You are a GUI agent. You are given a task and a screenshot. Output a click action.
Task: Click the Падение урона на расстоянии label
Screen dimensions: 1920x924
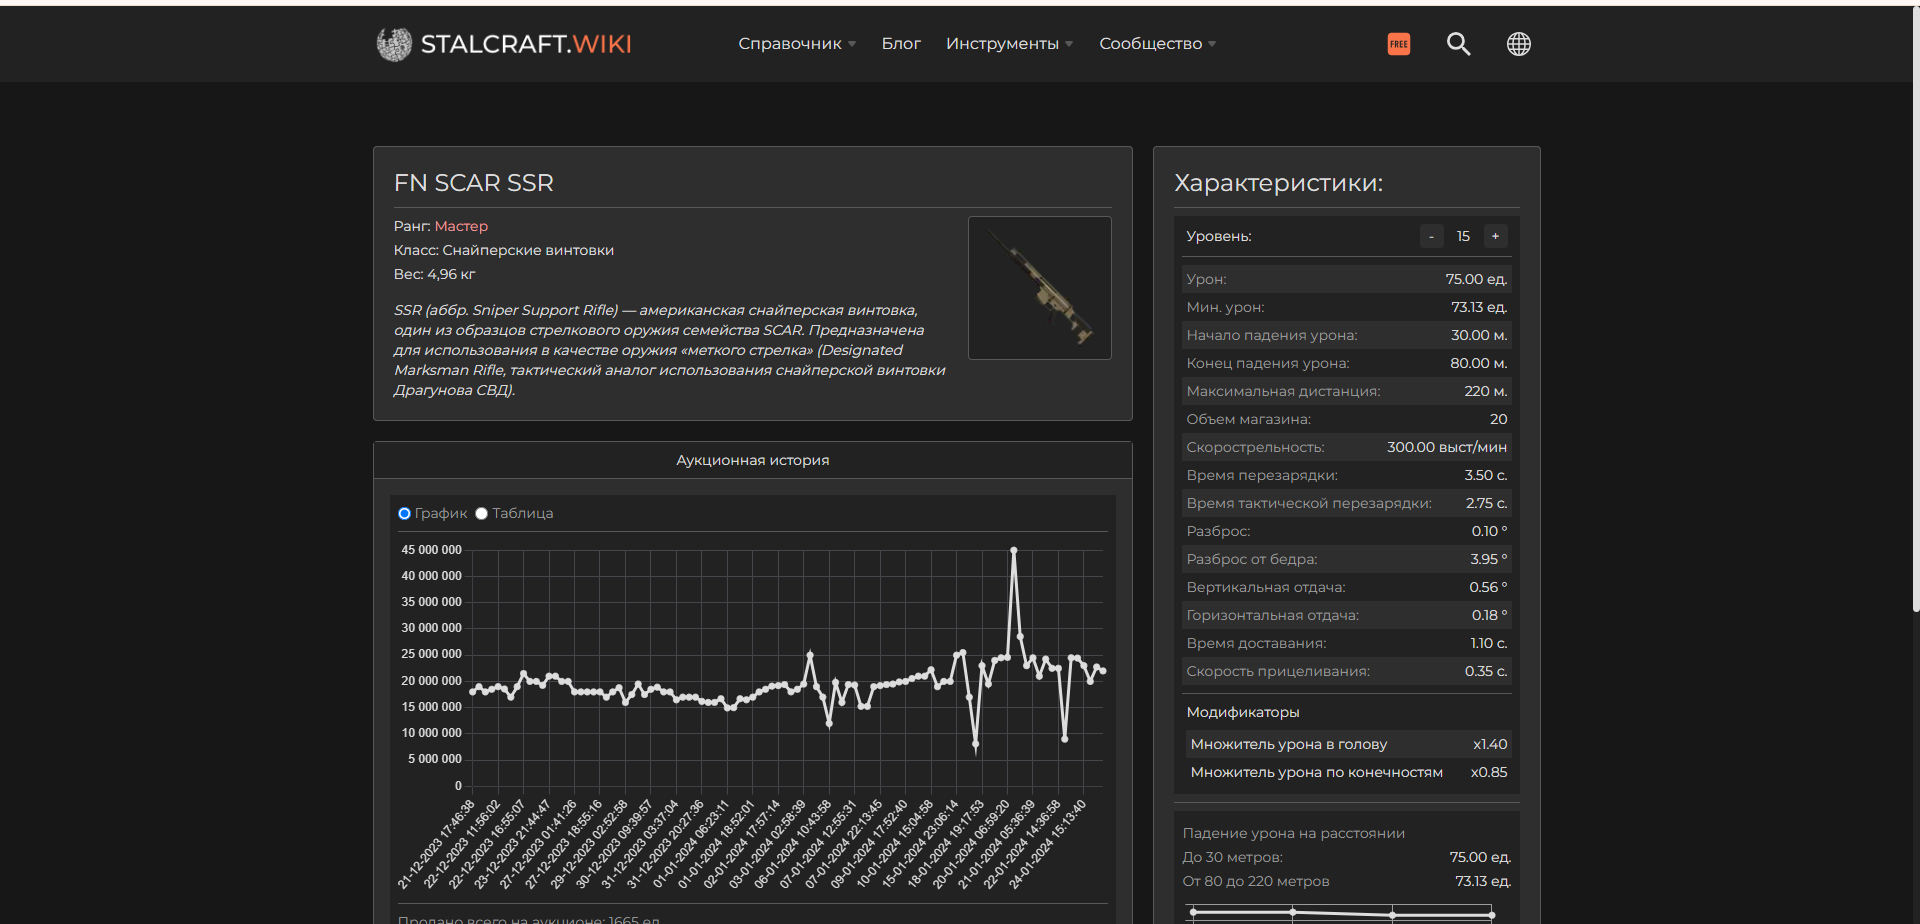[1293, 833]
